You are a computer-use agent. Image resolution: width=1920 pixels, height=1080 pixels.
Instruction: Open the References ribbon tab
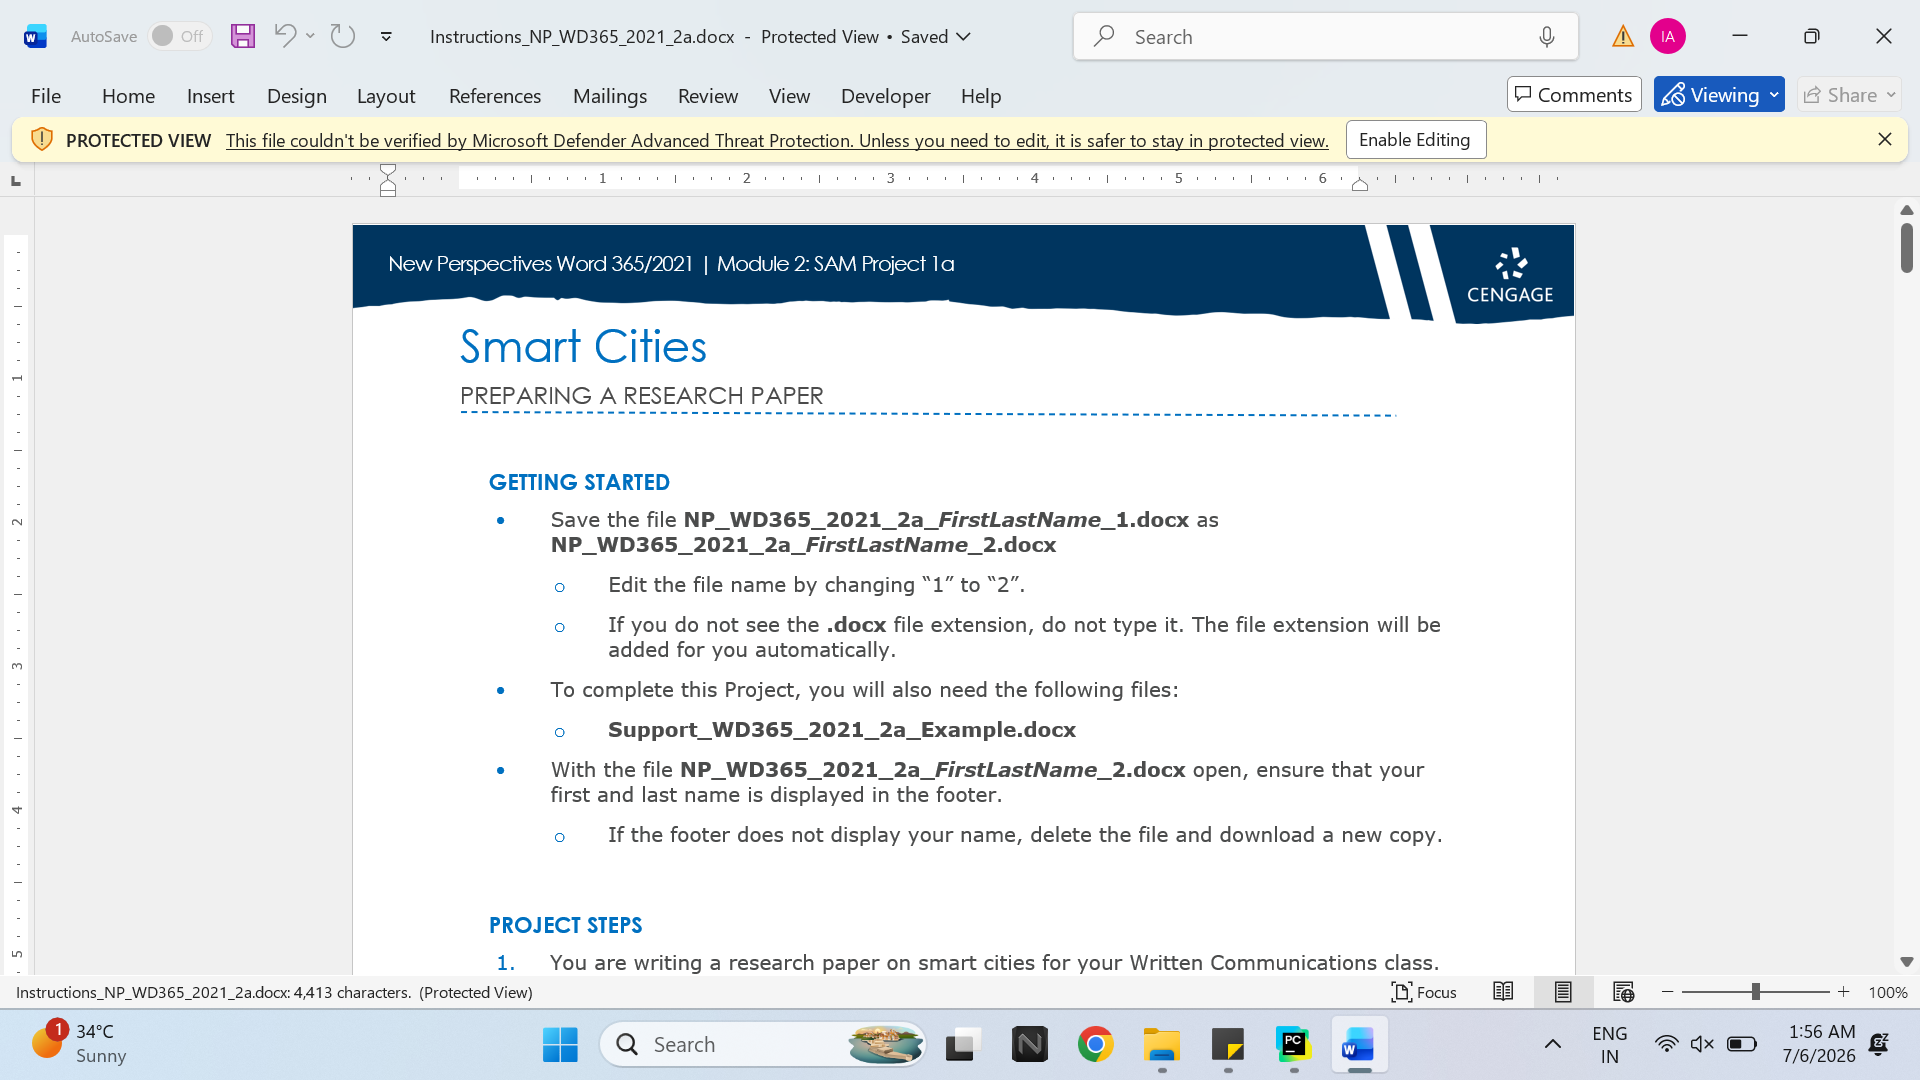coord(495,96)
